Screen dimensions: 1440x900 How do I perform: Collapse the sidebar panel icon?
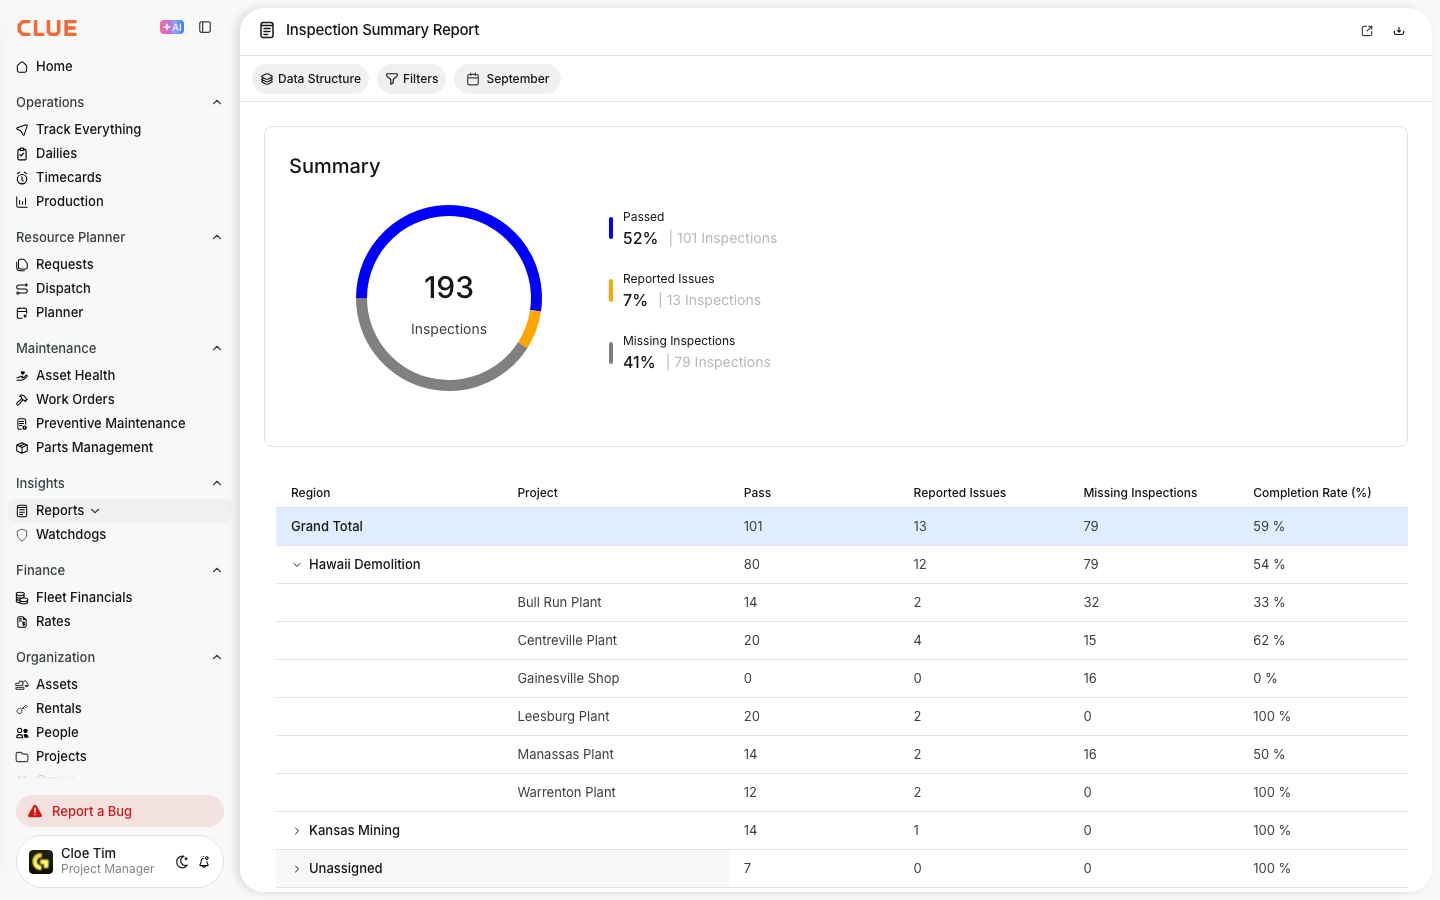coord(205,28)
